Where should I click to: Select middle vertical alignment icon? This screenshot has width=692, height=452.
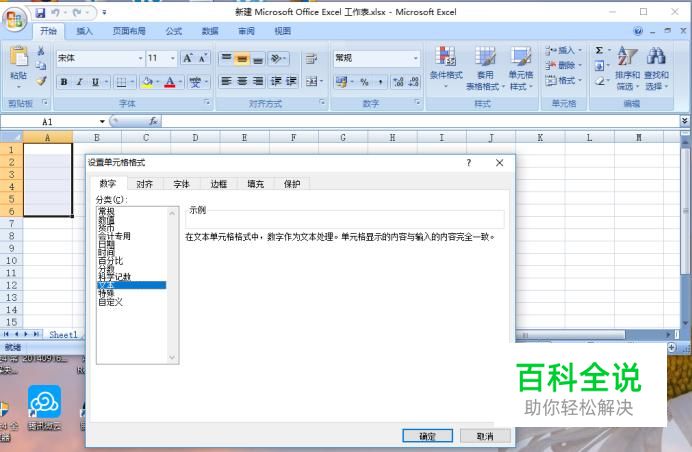click(x=242, y=58)
